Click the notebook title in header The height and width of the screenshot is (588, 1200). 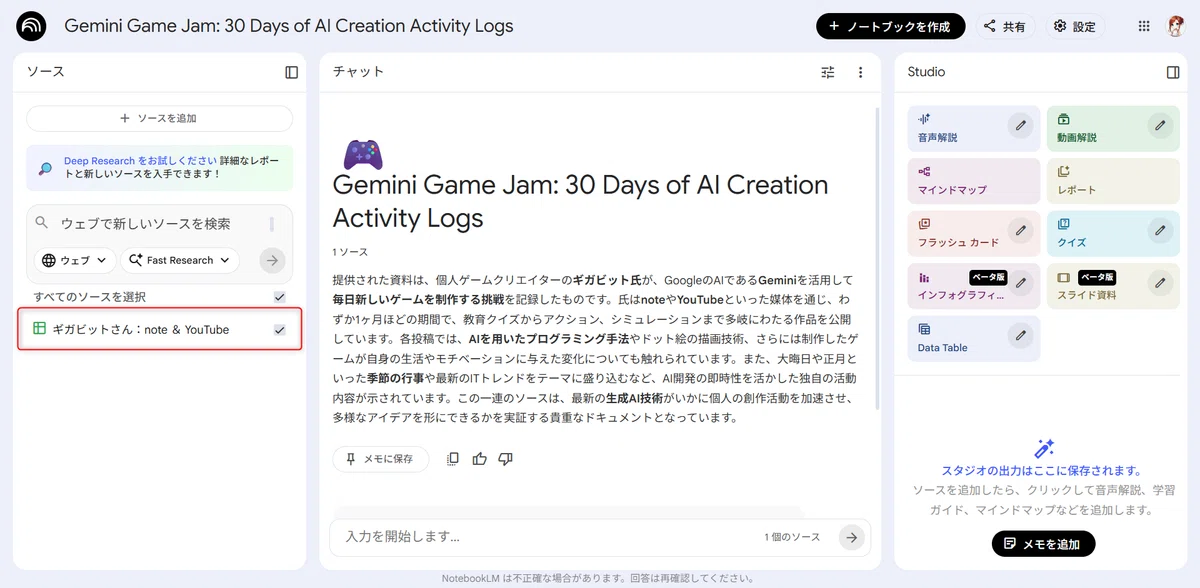click(x=289, y=26)
